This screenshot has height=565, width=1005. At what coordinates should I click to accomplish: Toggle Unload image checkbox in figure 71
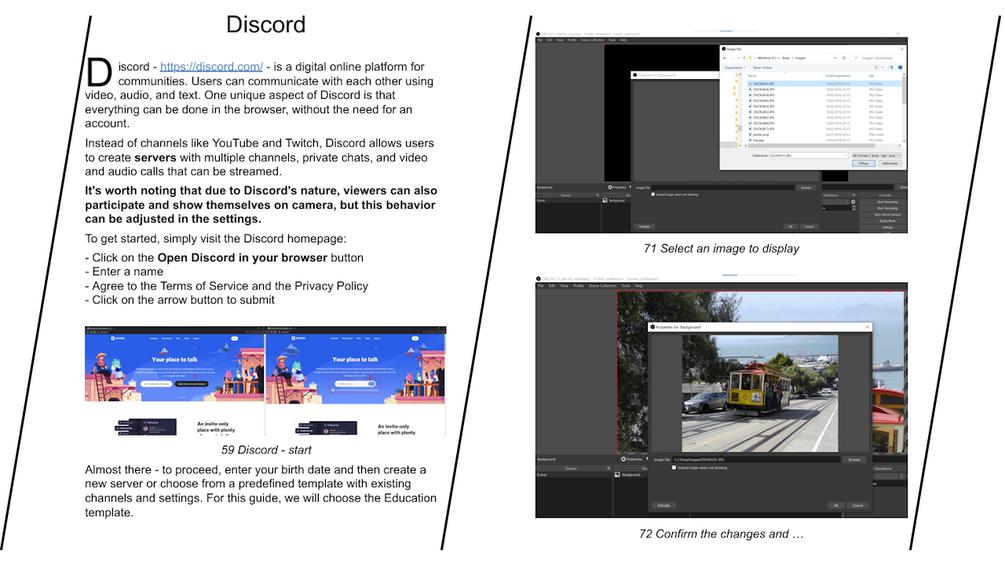[x=653, y=195]
